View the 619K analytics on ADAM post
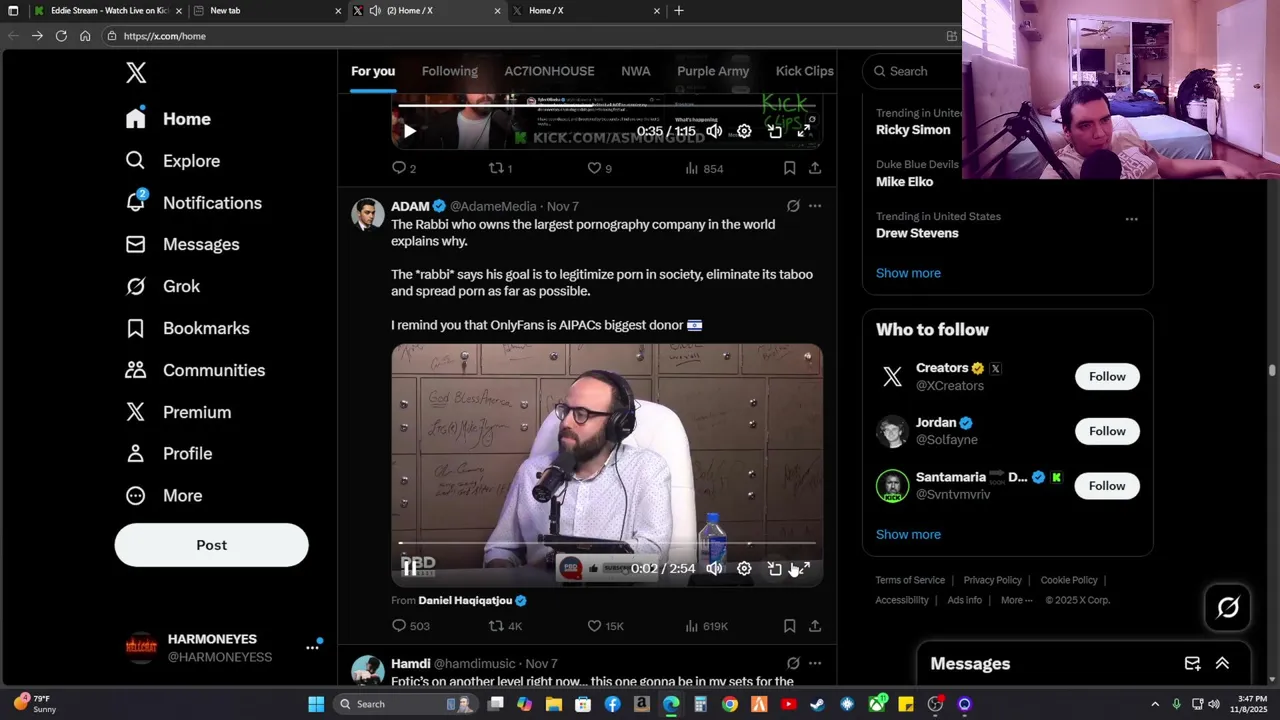Viewport: 1280px width, 720px height. 706,626
